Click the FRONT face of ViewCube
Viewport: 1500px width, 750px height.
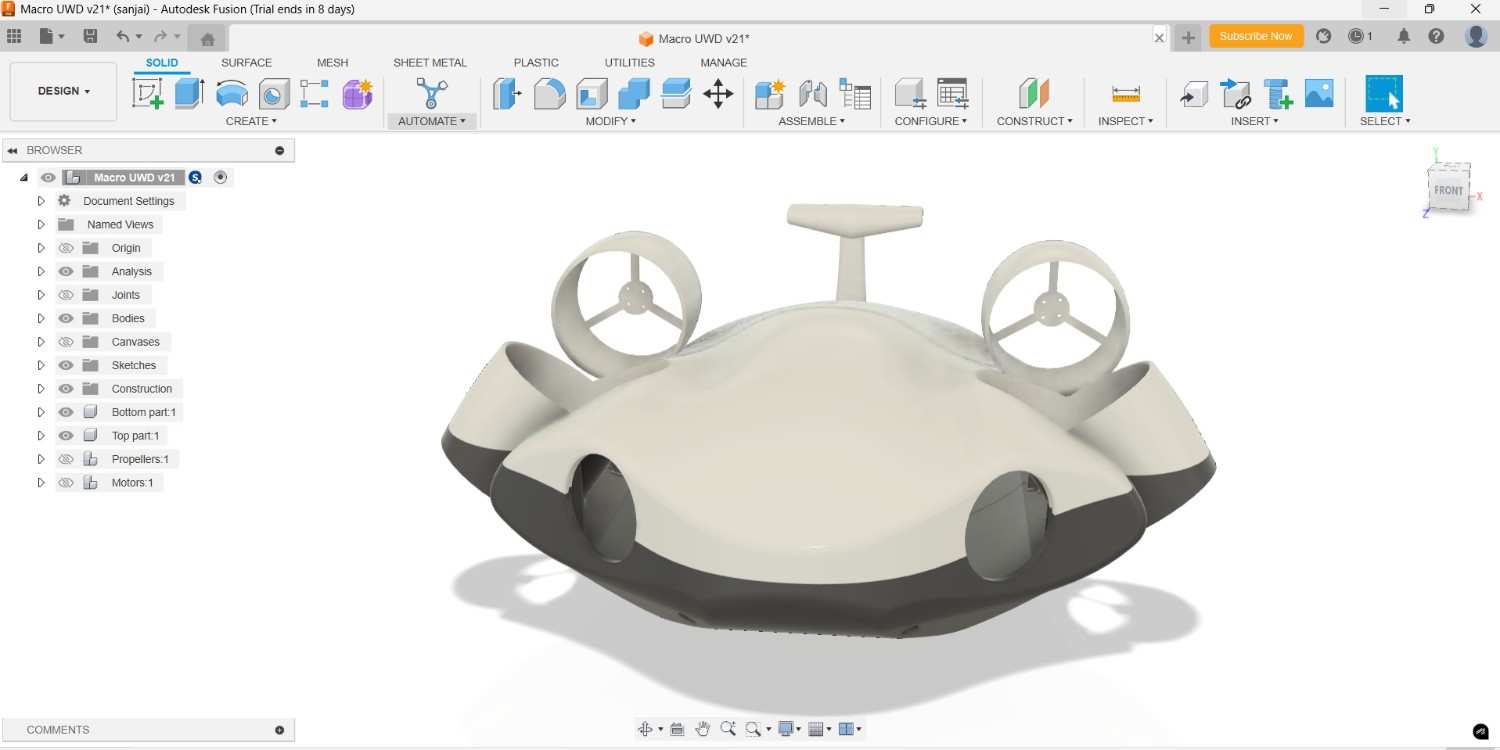(x=1448, y=189)
